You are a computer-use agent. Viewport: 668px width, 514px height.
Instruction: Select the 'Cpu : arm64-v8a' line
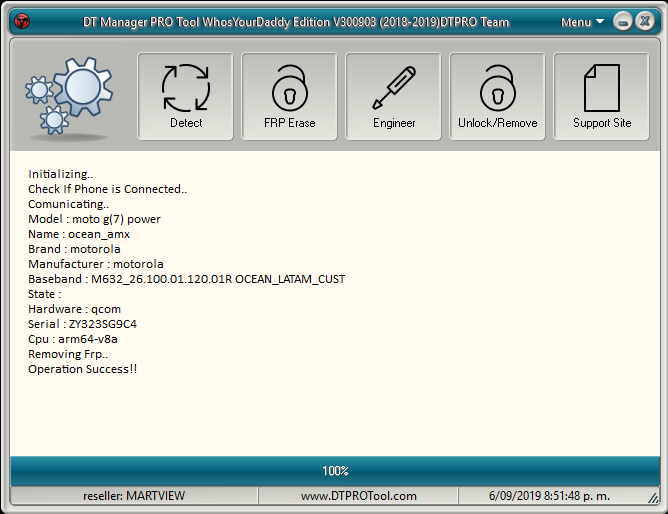[x=72, y=339]
